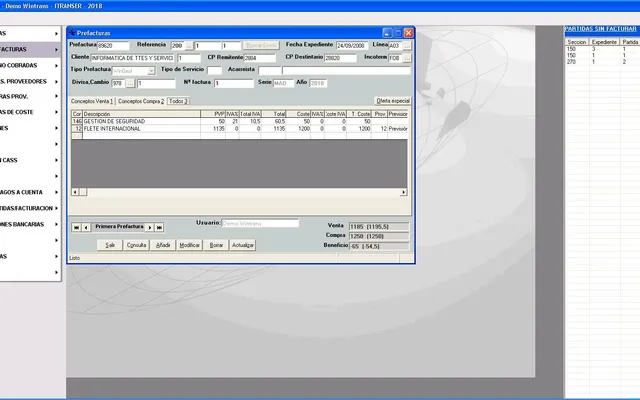The height and width of the screenshot is (400, 640).
Task: Switch to the Todos tab
Action: [178, 101]
